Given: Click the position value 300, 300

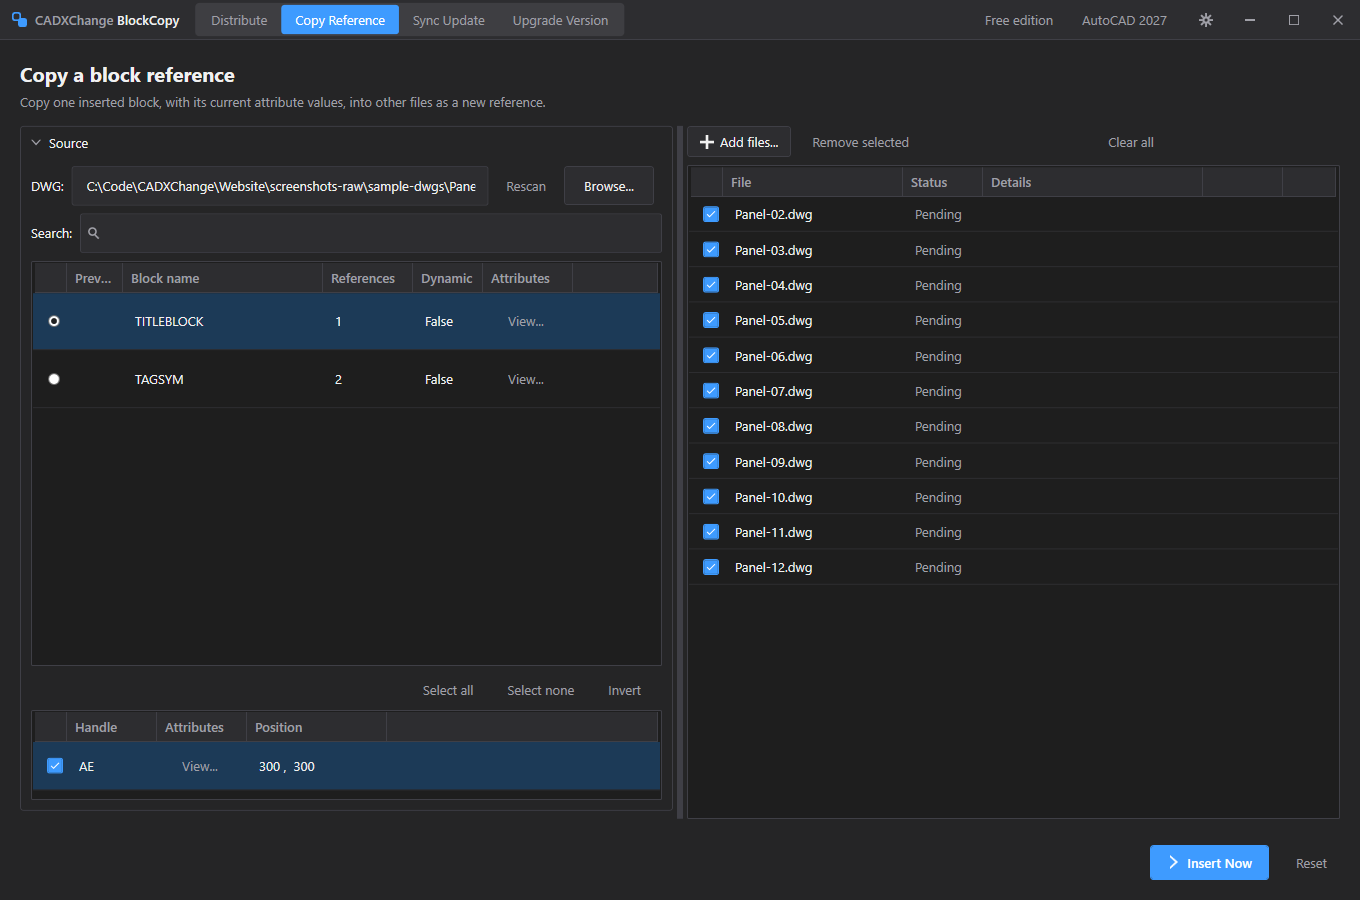Looking at the screenshot, I should click(287, 766).
